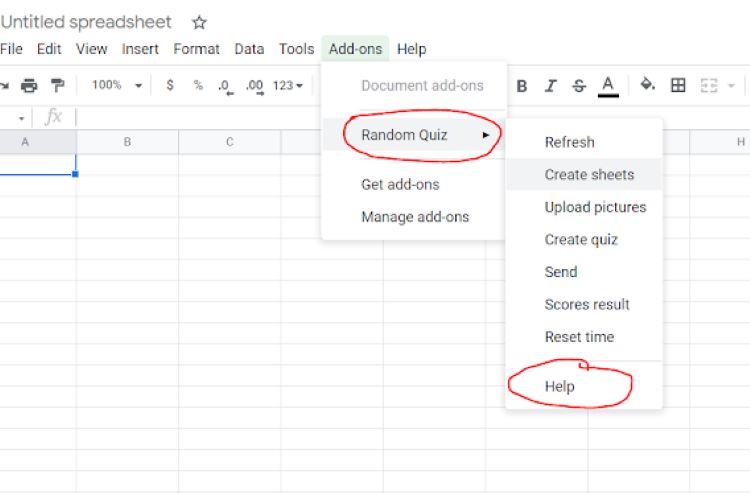Image resolution: width=750 pixels, height=494 pixels.
Task: Expand the Random Quiz submenu arrow
Action: click(x=485, y=135)
